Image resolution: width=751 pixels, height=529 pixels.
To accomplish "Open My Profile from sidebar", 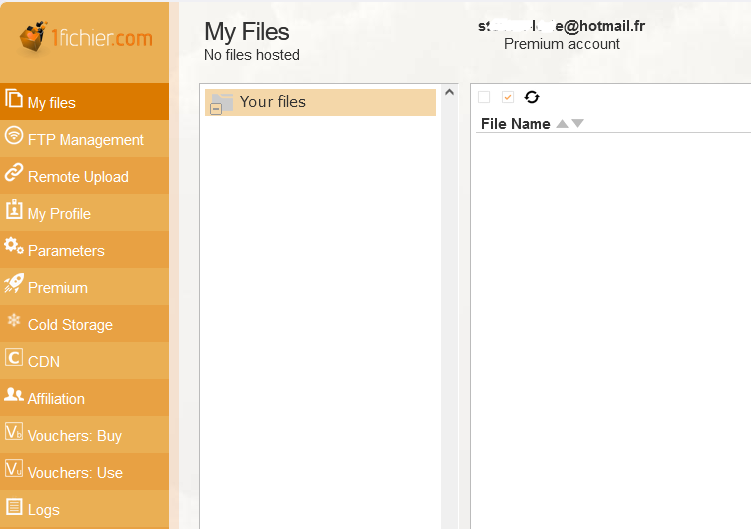I will pos(59,213).
